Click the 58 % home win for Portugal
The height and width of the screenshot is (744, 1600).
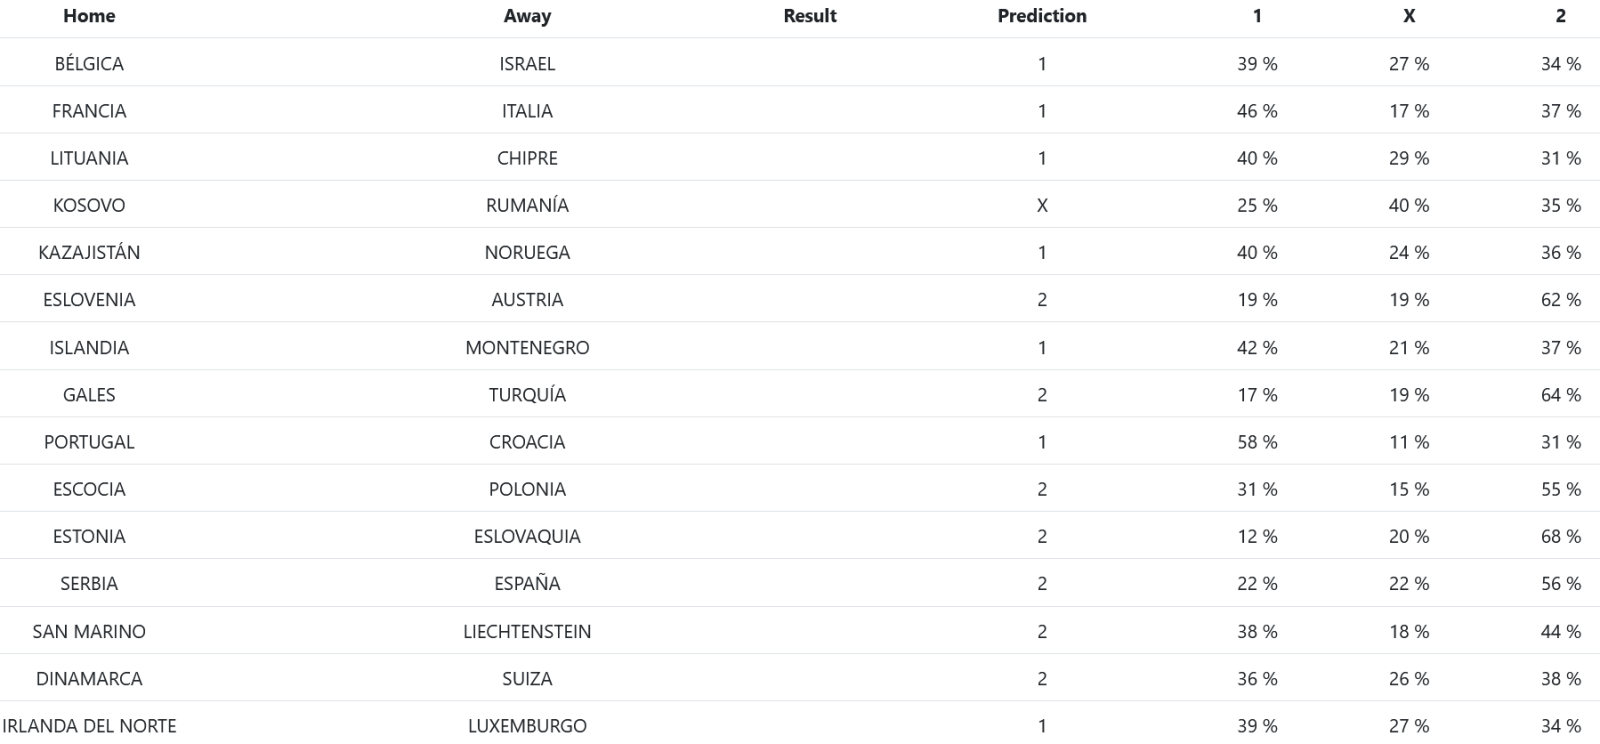click(1257, 442)
